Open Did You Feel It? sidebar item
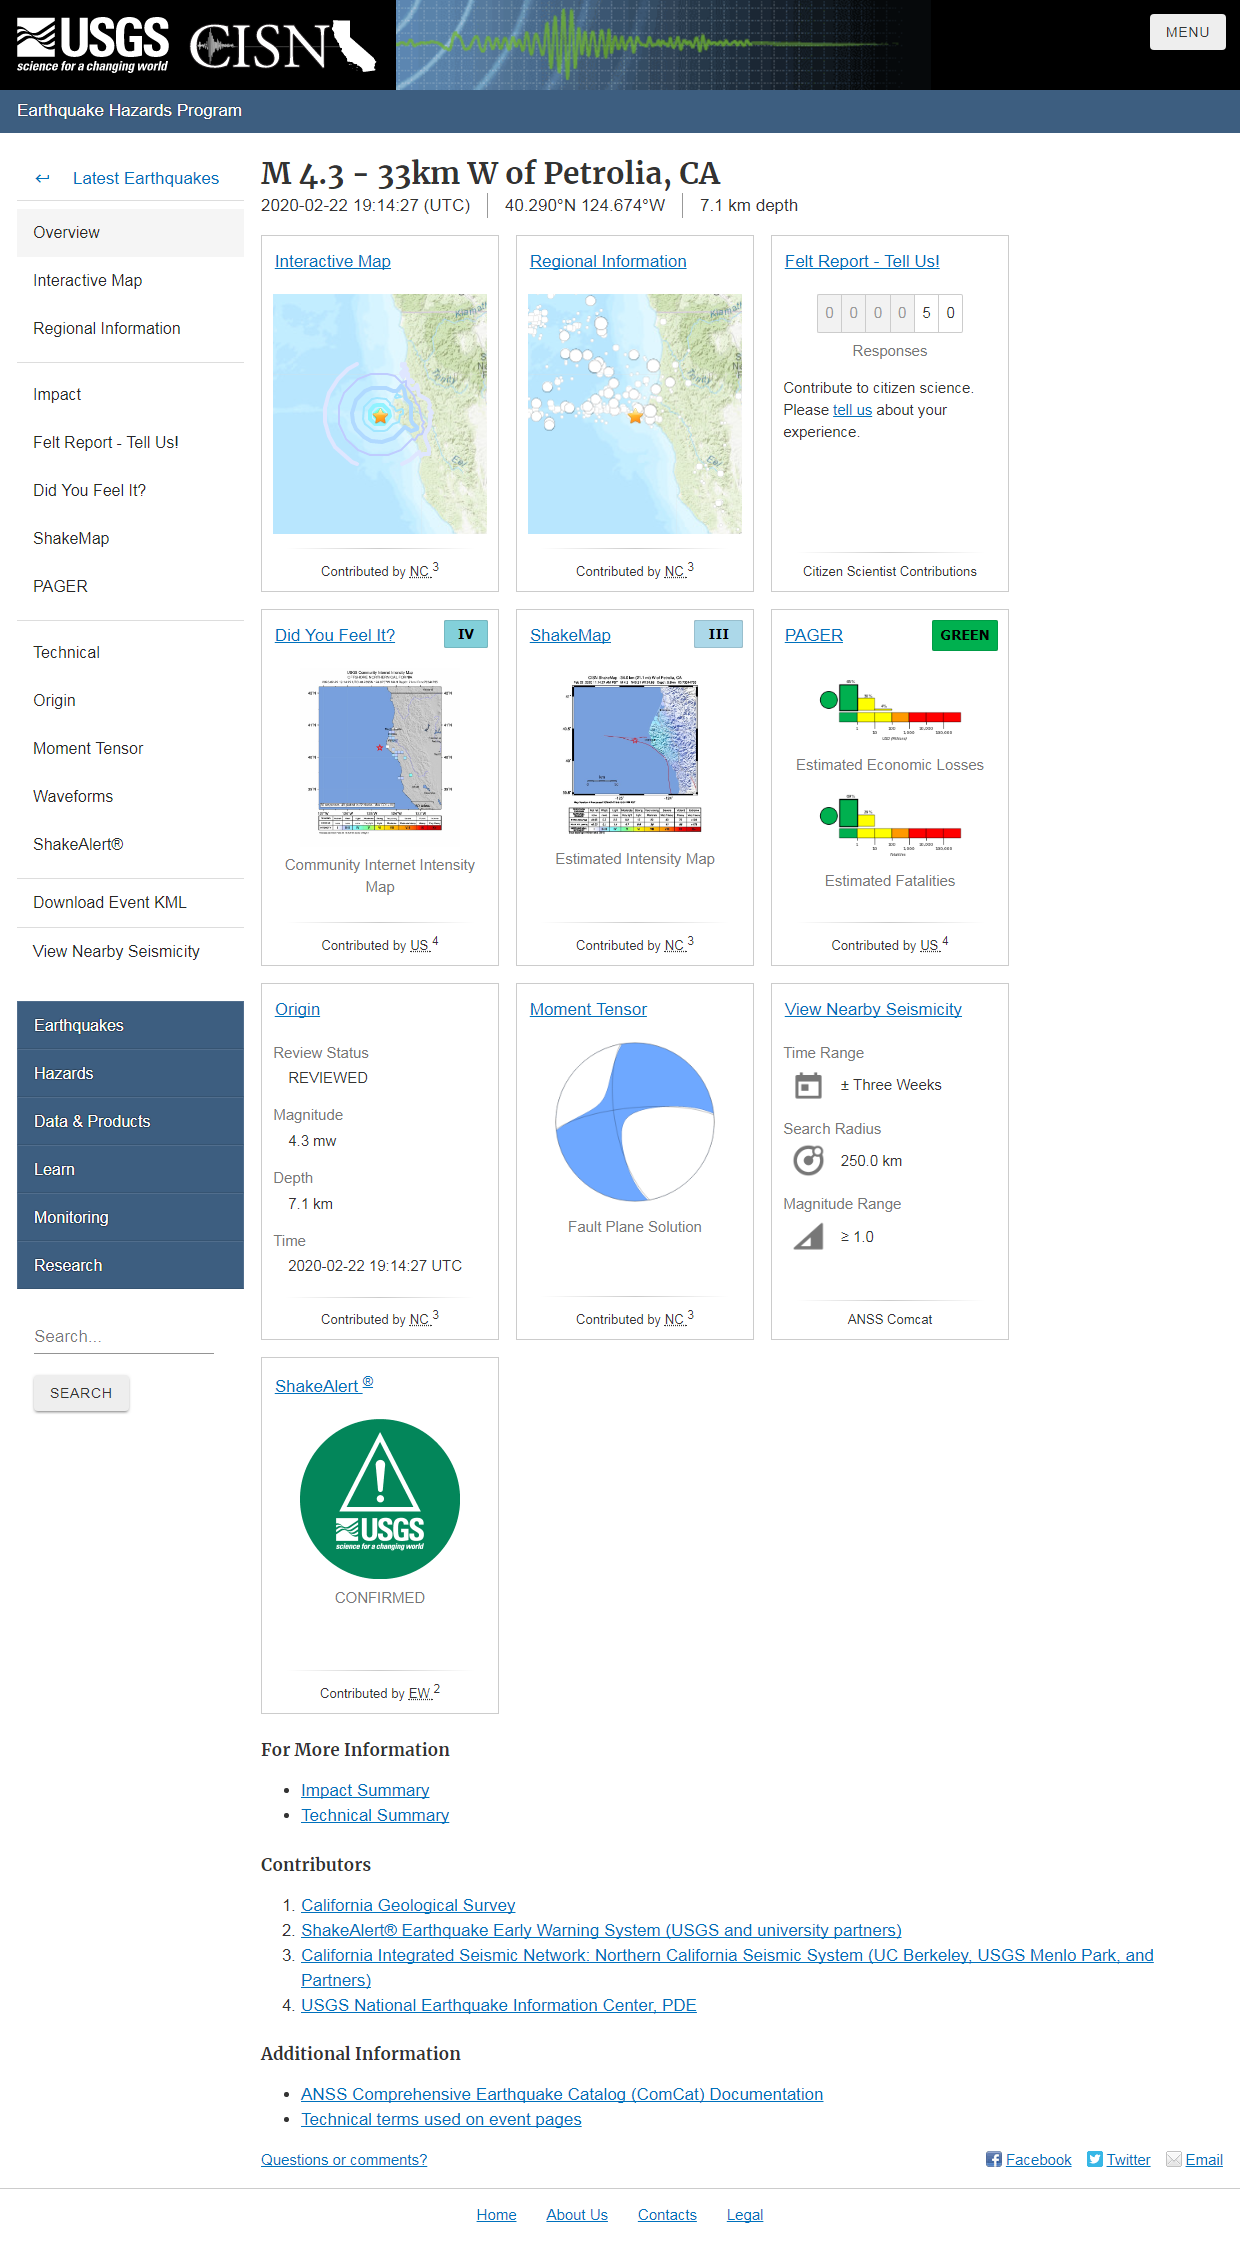Screen dimensions: 1240x2256 point(130,490)
